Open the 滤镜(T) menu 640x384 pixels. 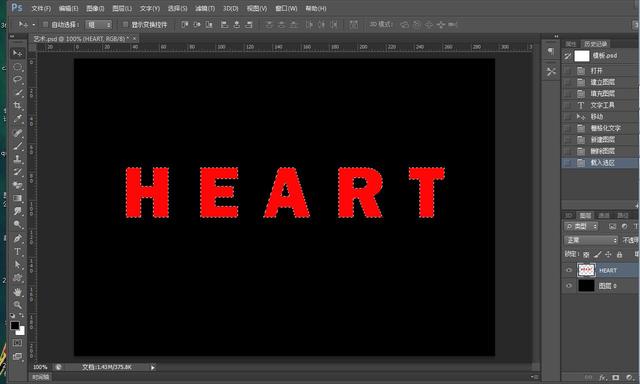[x=205, y=8]
